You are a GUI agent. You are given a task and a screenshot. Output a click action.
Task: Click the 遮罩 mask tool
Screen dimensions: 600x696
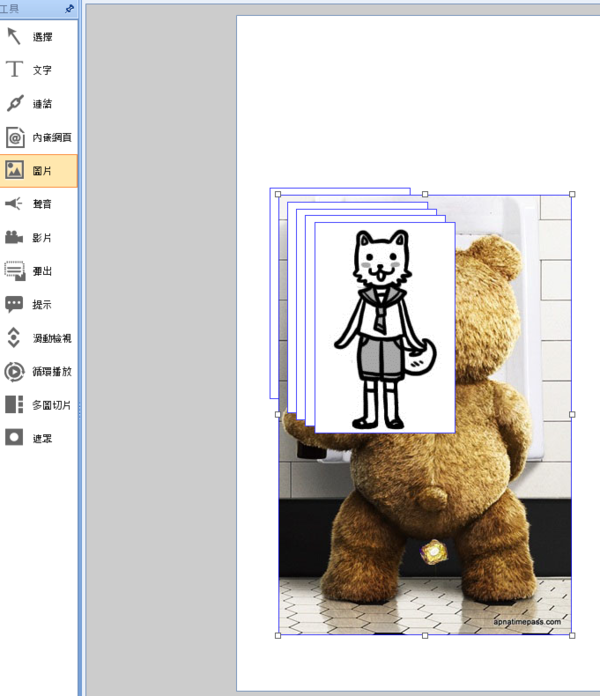(x=38, y=438)
